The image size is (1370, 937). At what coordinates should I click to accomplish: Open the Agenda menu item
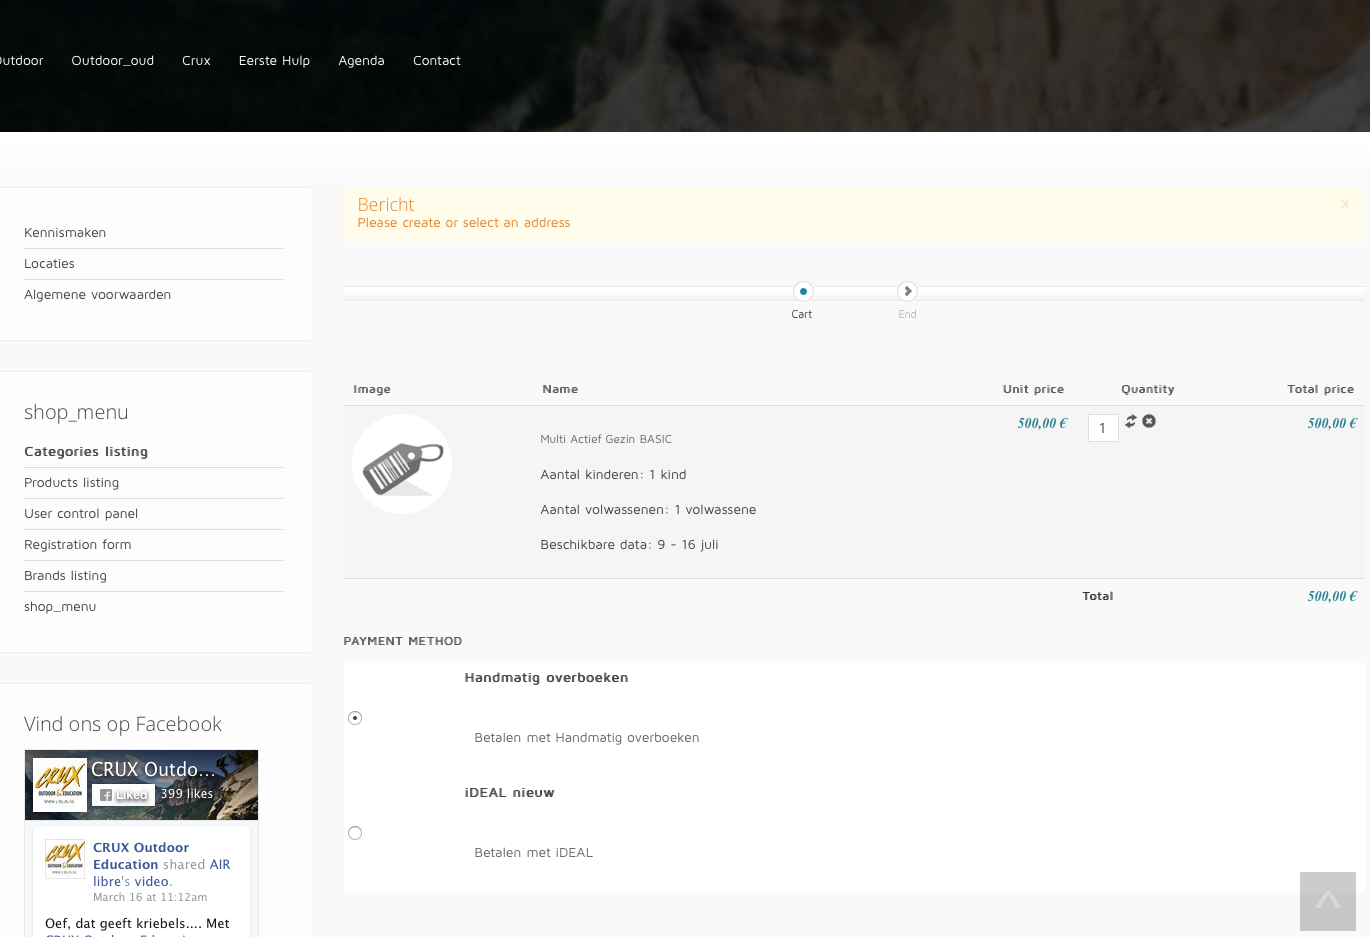click(x=361, y=61)
